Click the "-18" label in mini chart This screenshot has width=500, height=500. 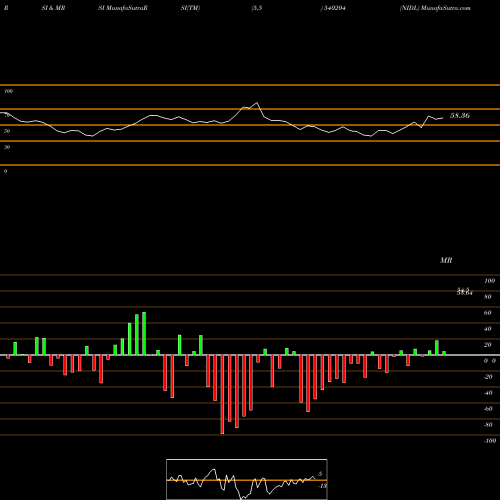click(322, 486)
